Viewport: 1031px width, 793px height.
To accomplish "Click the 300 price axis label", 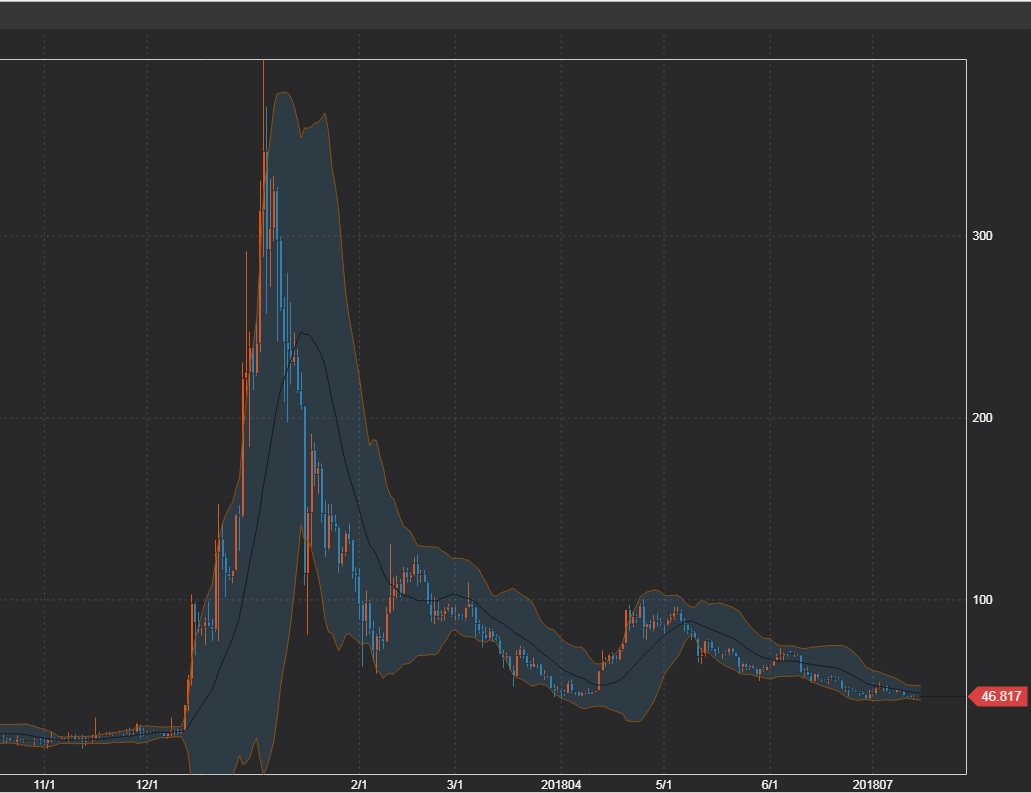I will tap(982, 236).
